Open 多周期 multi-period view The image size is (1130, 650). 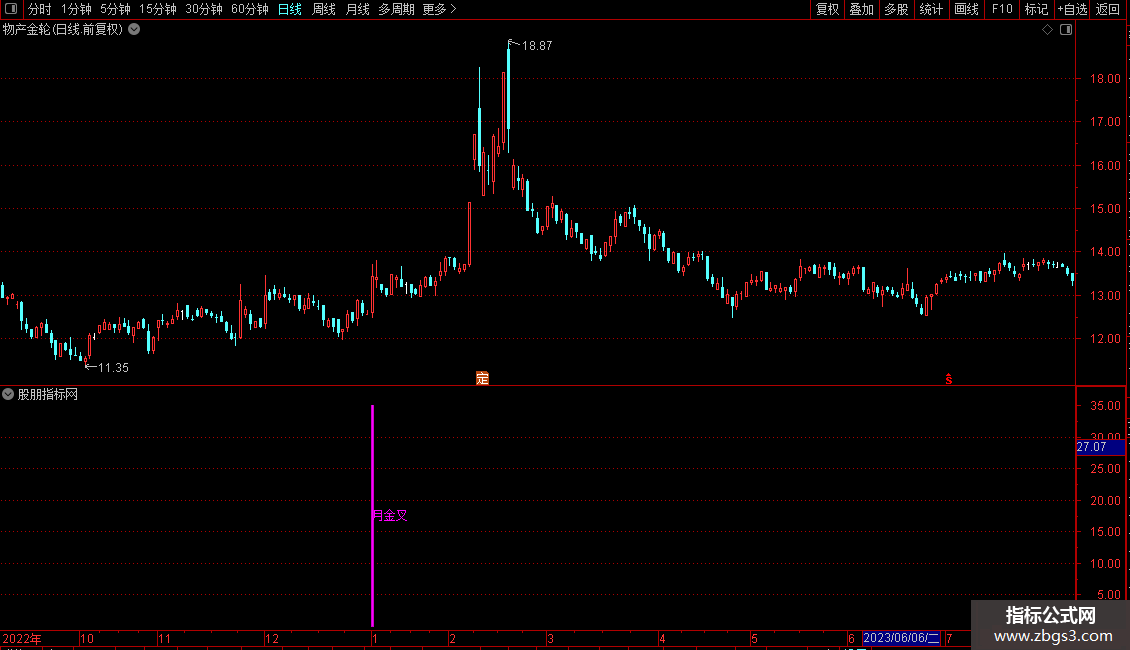click(396, 9)
